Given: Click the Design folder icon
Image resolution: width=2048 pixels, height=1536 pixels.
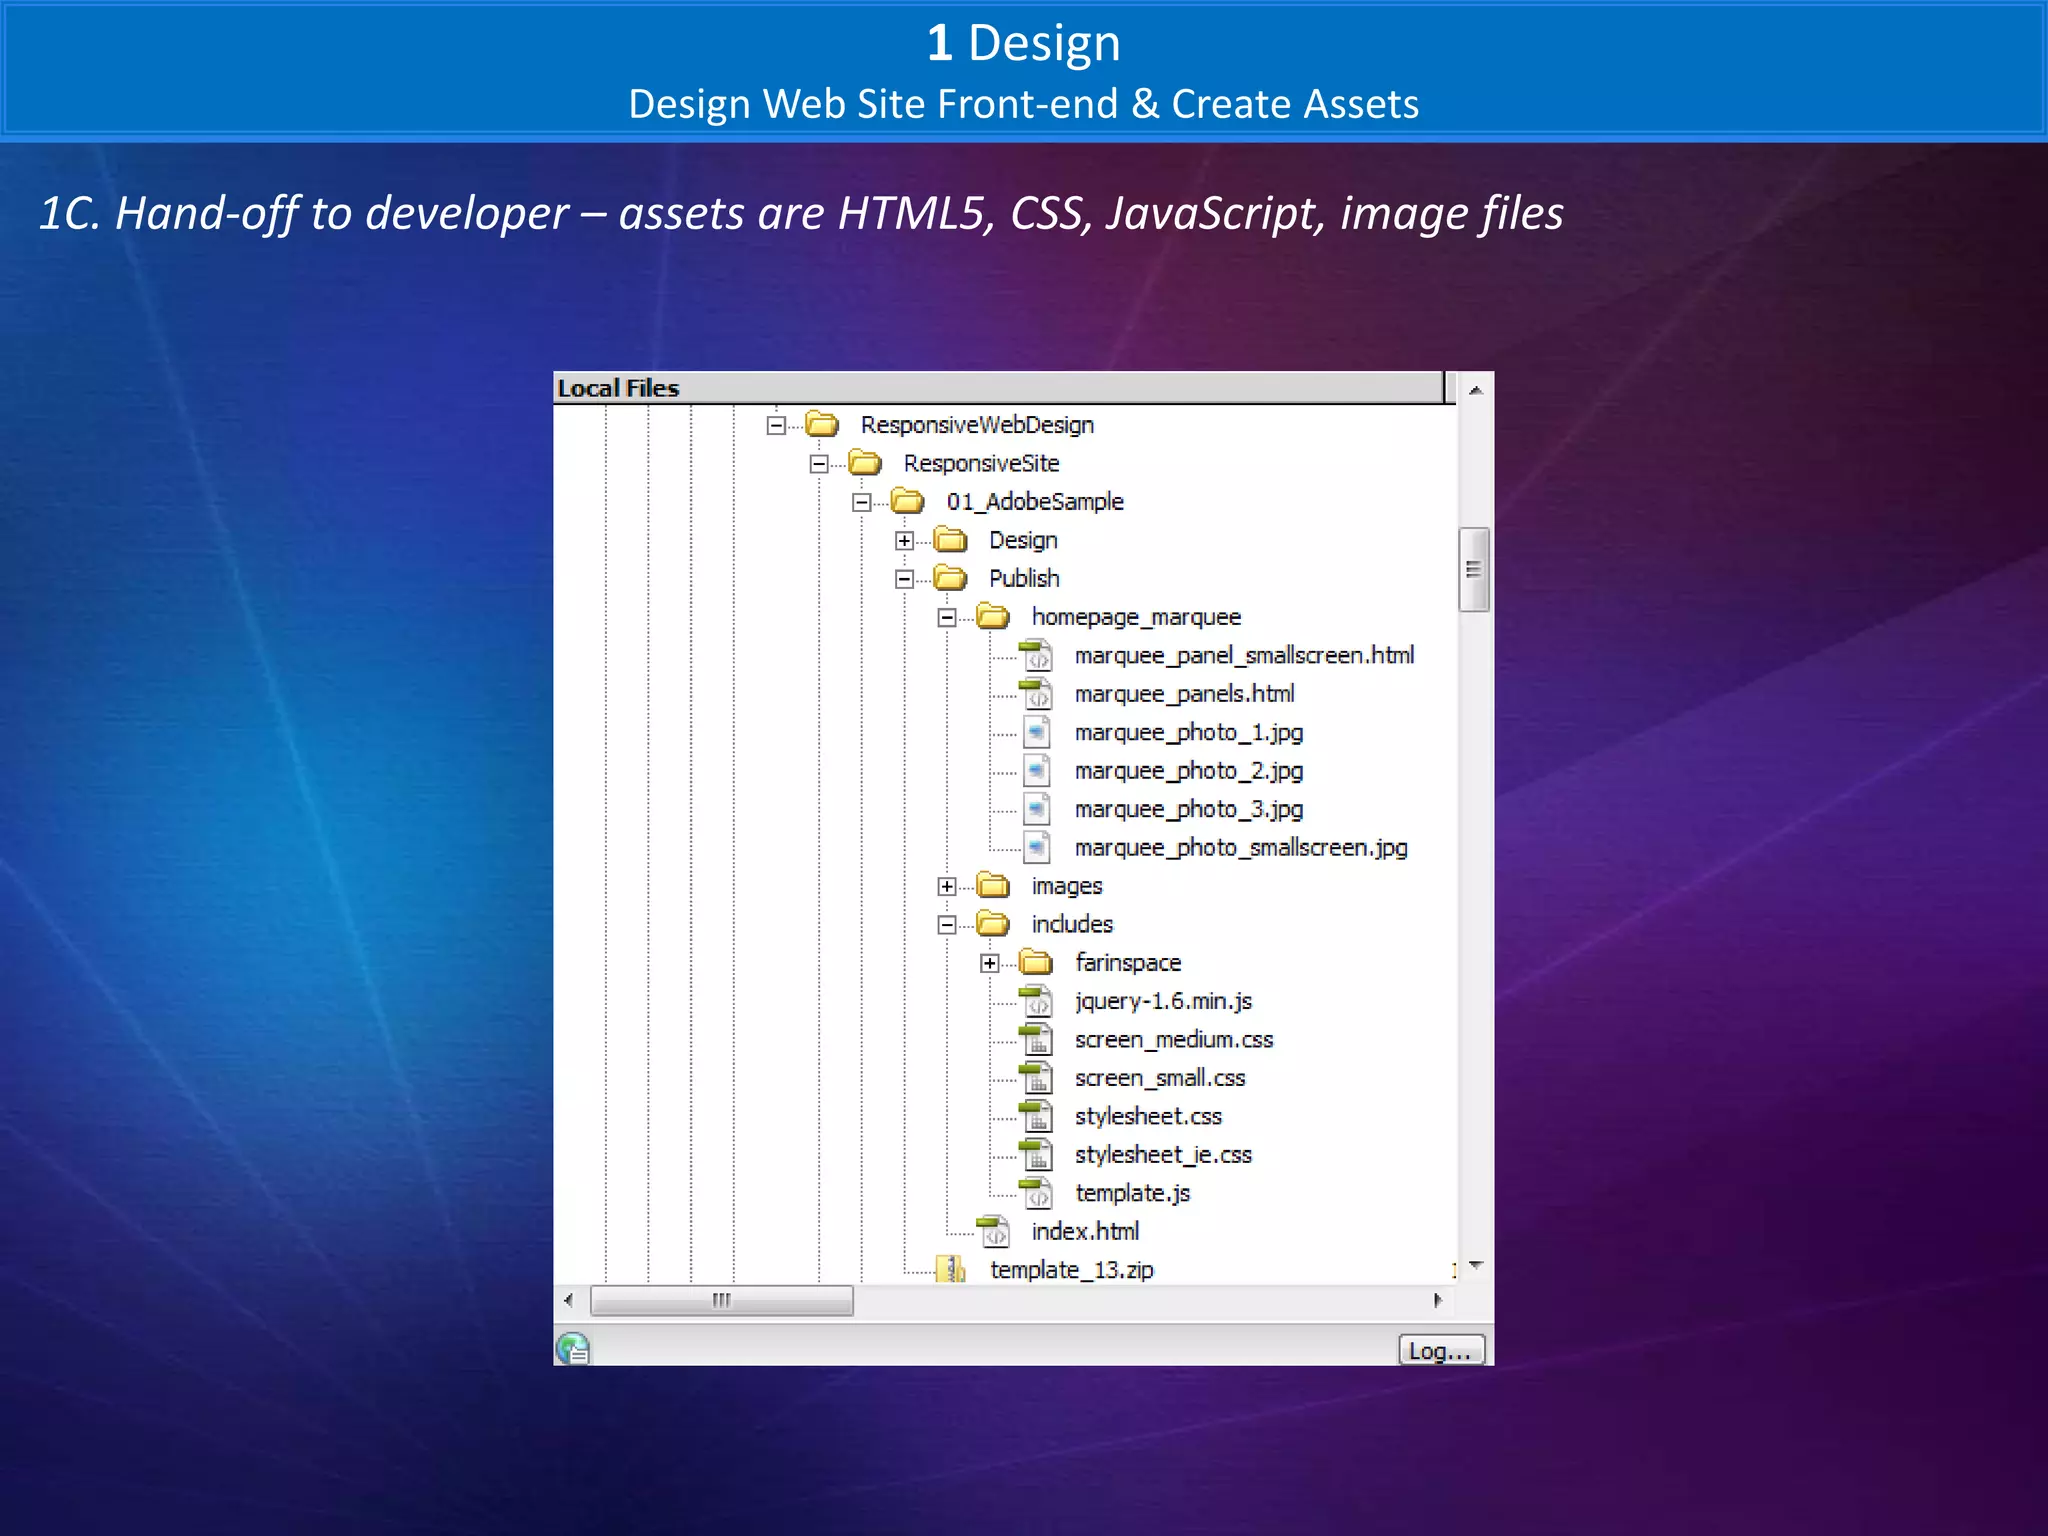Looking at the screenshot, I should [951, 540].
